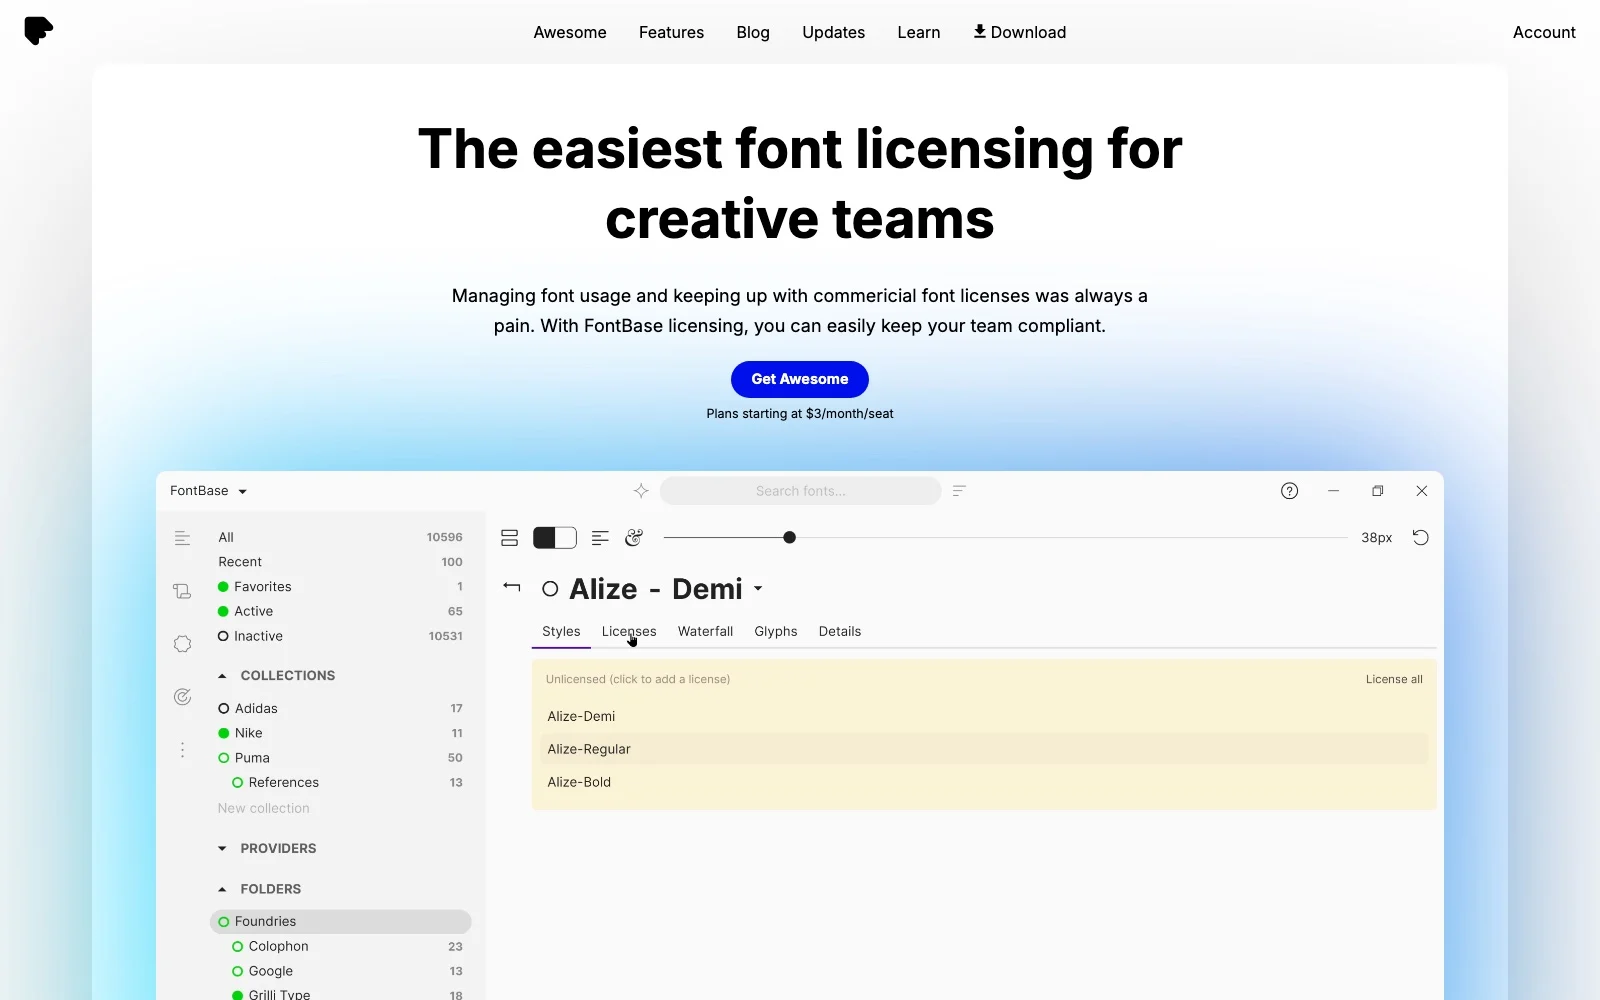Open the Blog navigation link
1600x1000 pixels.
click(x=753, y=32)
